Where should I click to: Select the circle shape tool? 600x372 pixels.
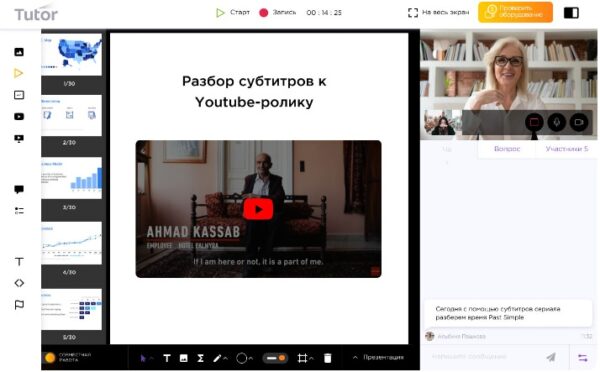click(241, 358)
